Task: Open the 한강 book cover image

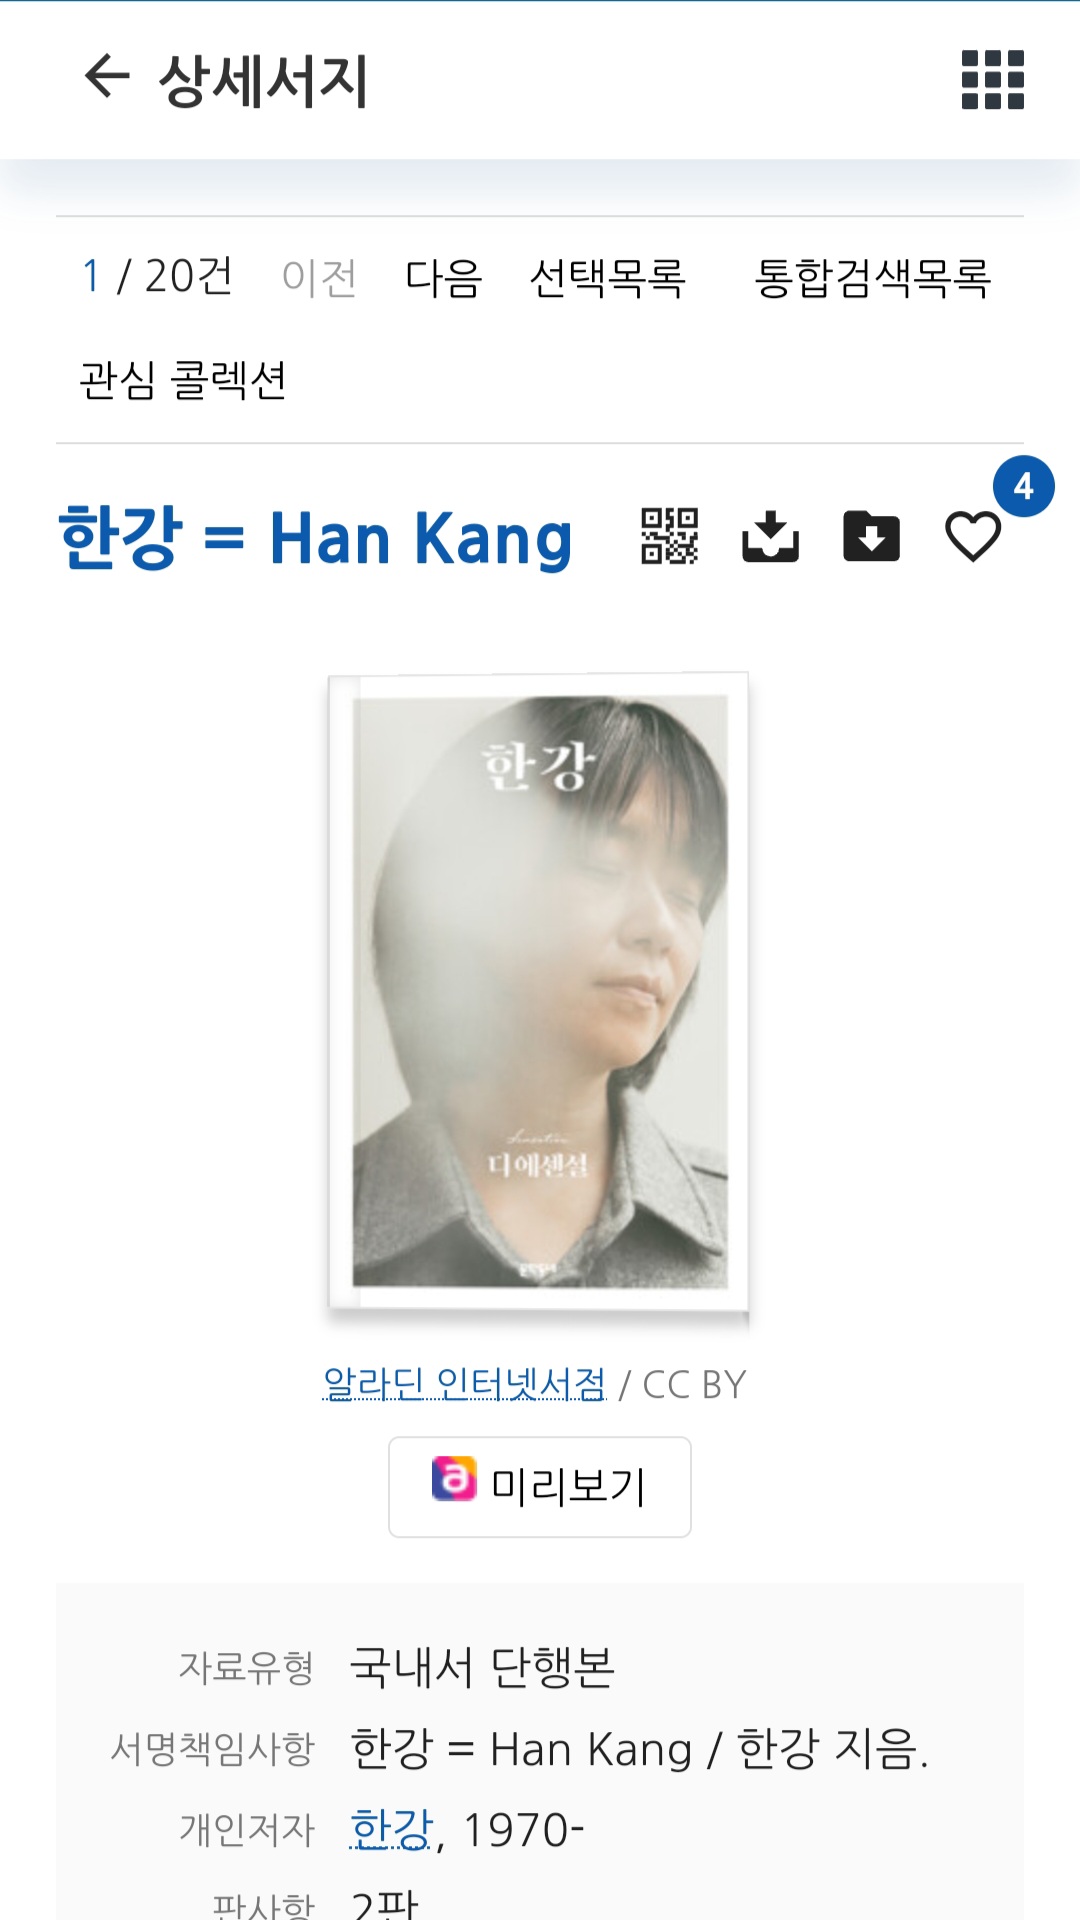Action: pos(539,991)
